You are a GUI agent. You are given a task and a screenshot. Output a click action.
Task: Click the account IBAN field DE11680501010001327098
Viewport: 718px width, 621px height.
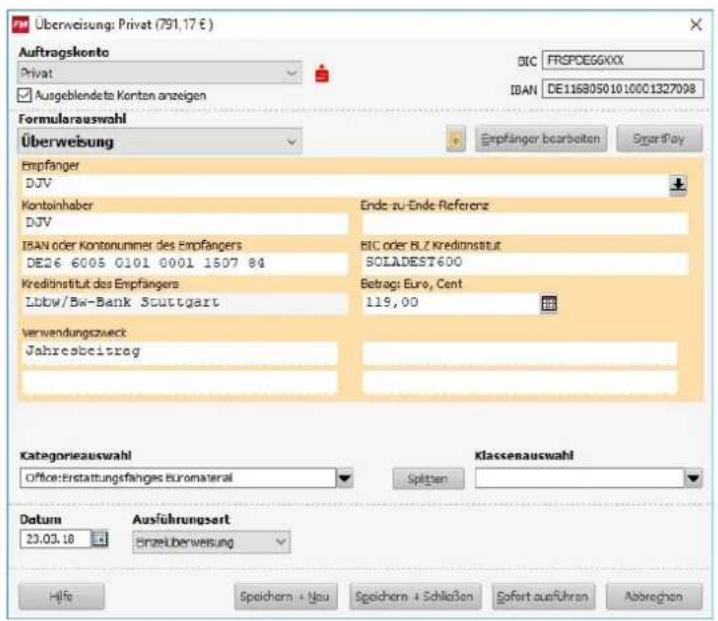coord(623,88)
